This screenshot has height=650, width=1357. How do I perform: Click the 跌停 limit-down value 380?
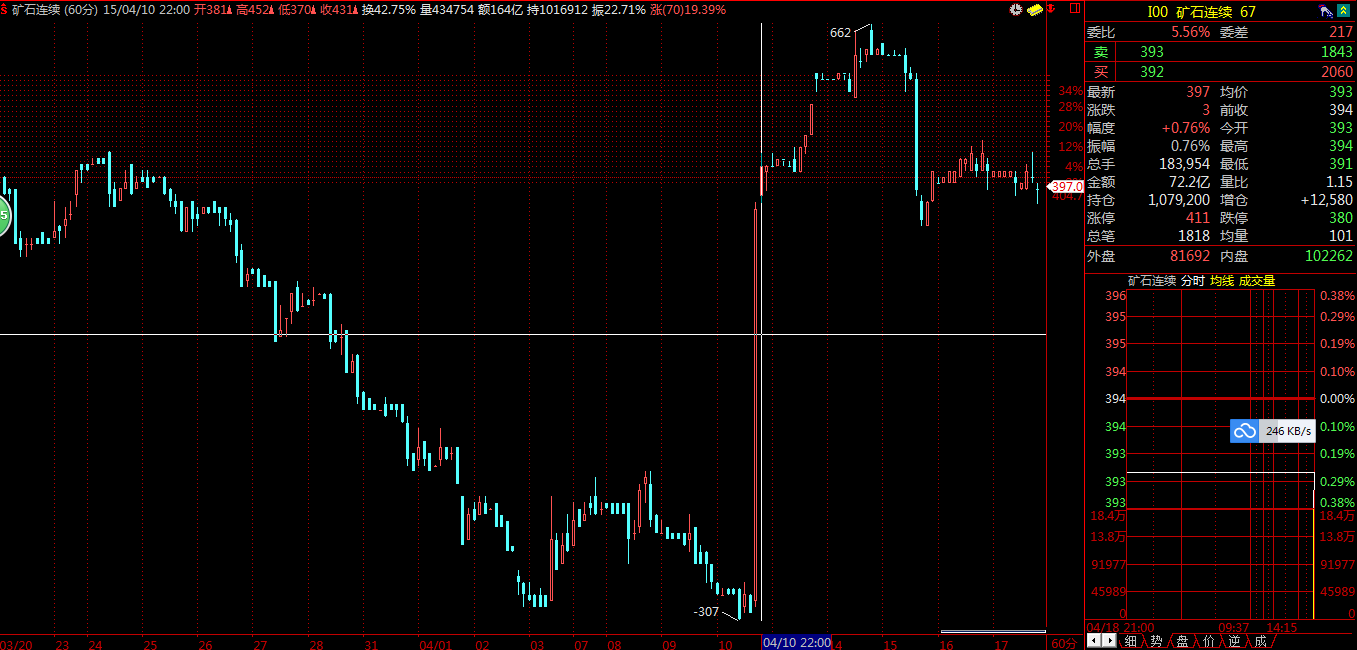1341,218
